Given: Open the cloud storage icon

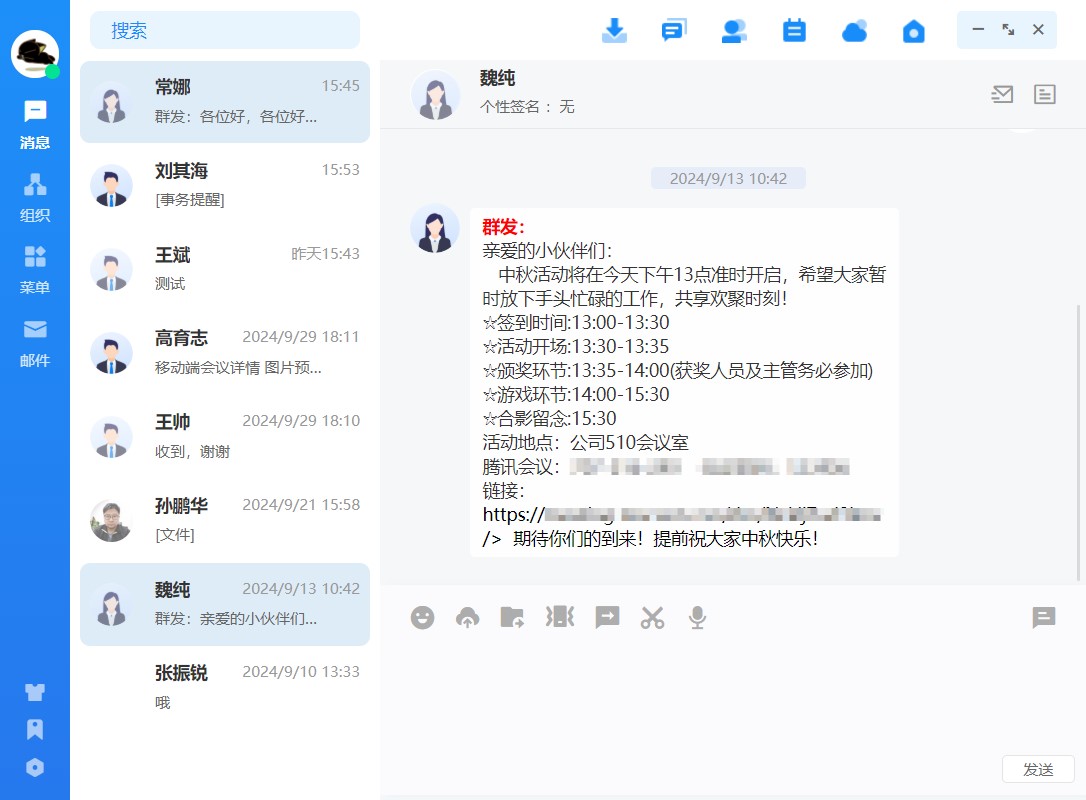Looking at the screenshot, I should point(854,31).
